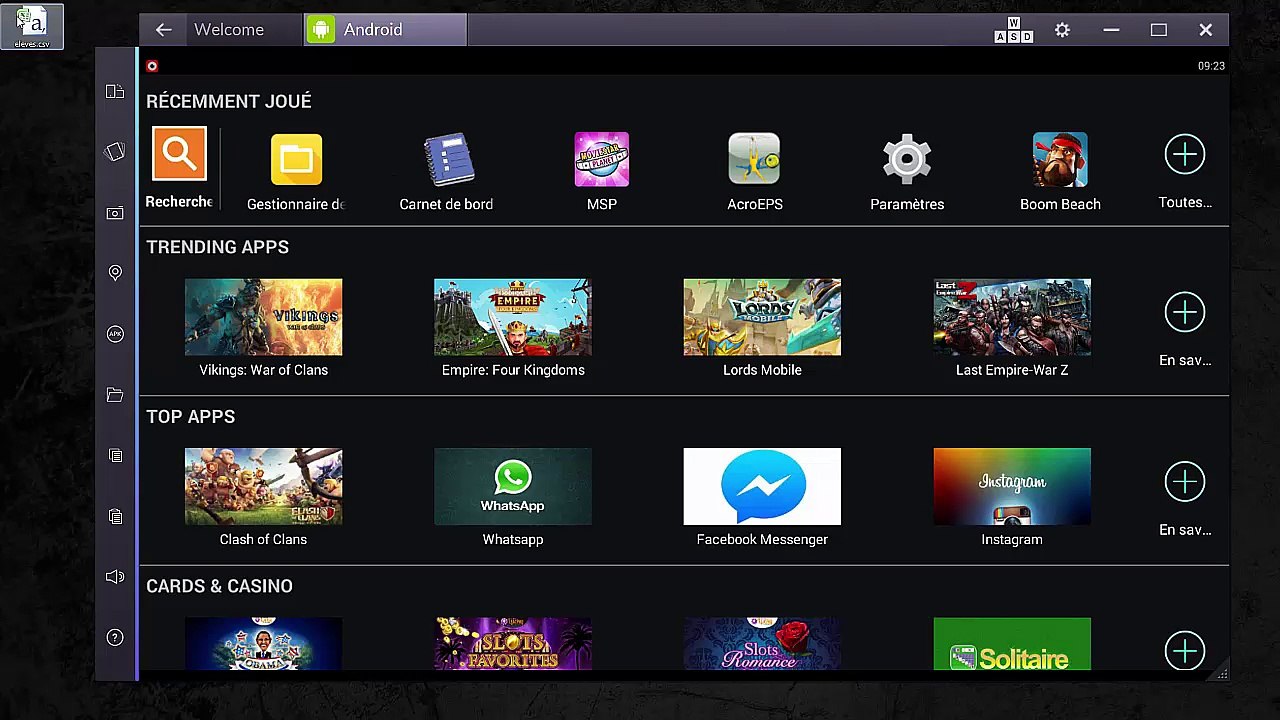Open Last Empire-War Z thumbnail

[x=1012, y=317]
